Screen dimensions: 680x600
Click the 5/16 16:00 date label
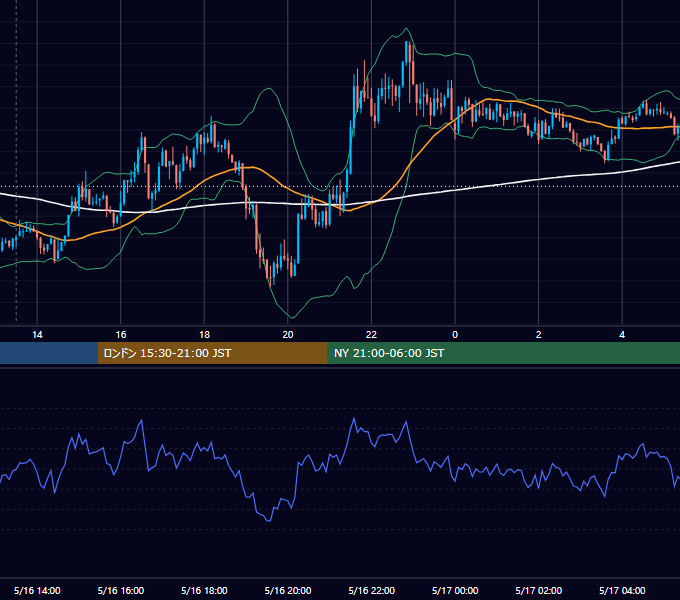tap(121, 590)
